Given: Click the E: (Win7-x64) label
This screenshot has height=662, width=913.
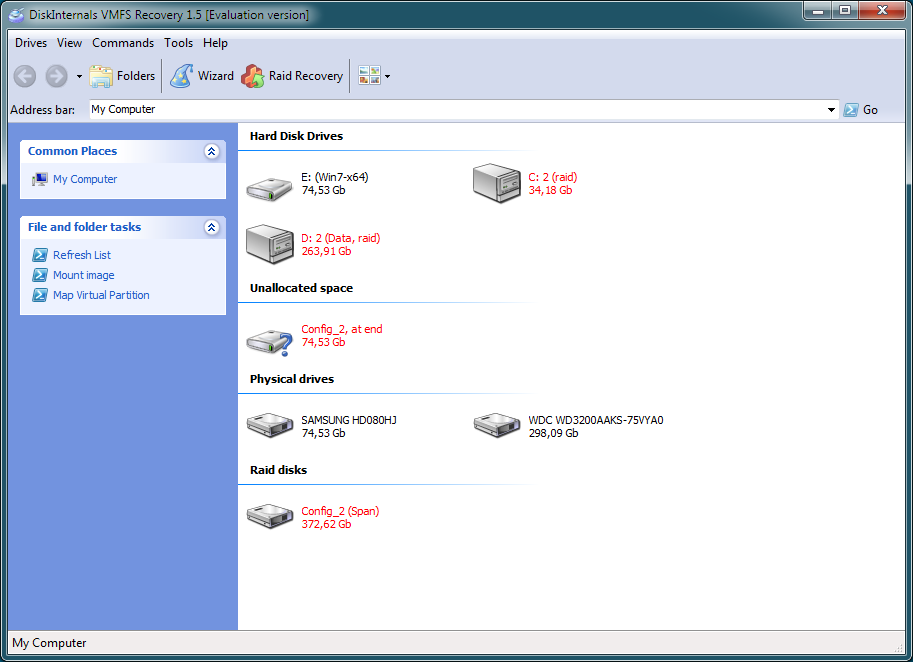Looking at the screenshot, I should coord(335,177).
